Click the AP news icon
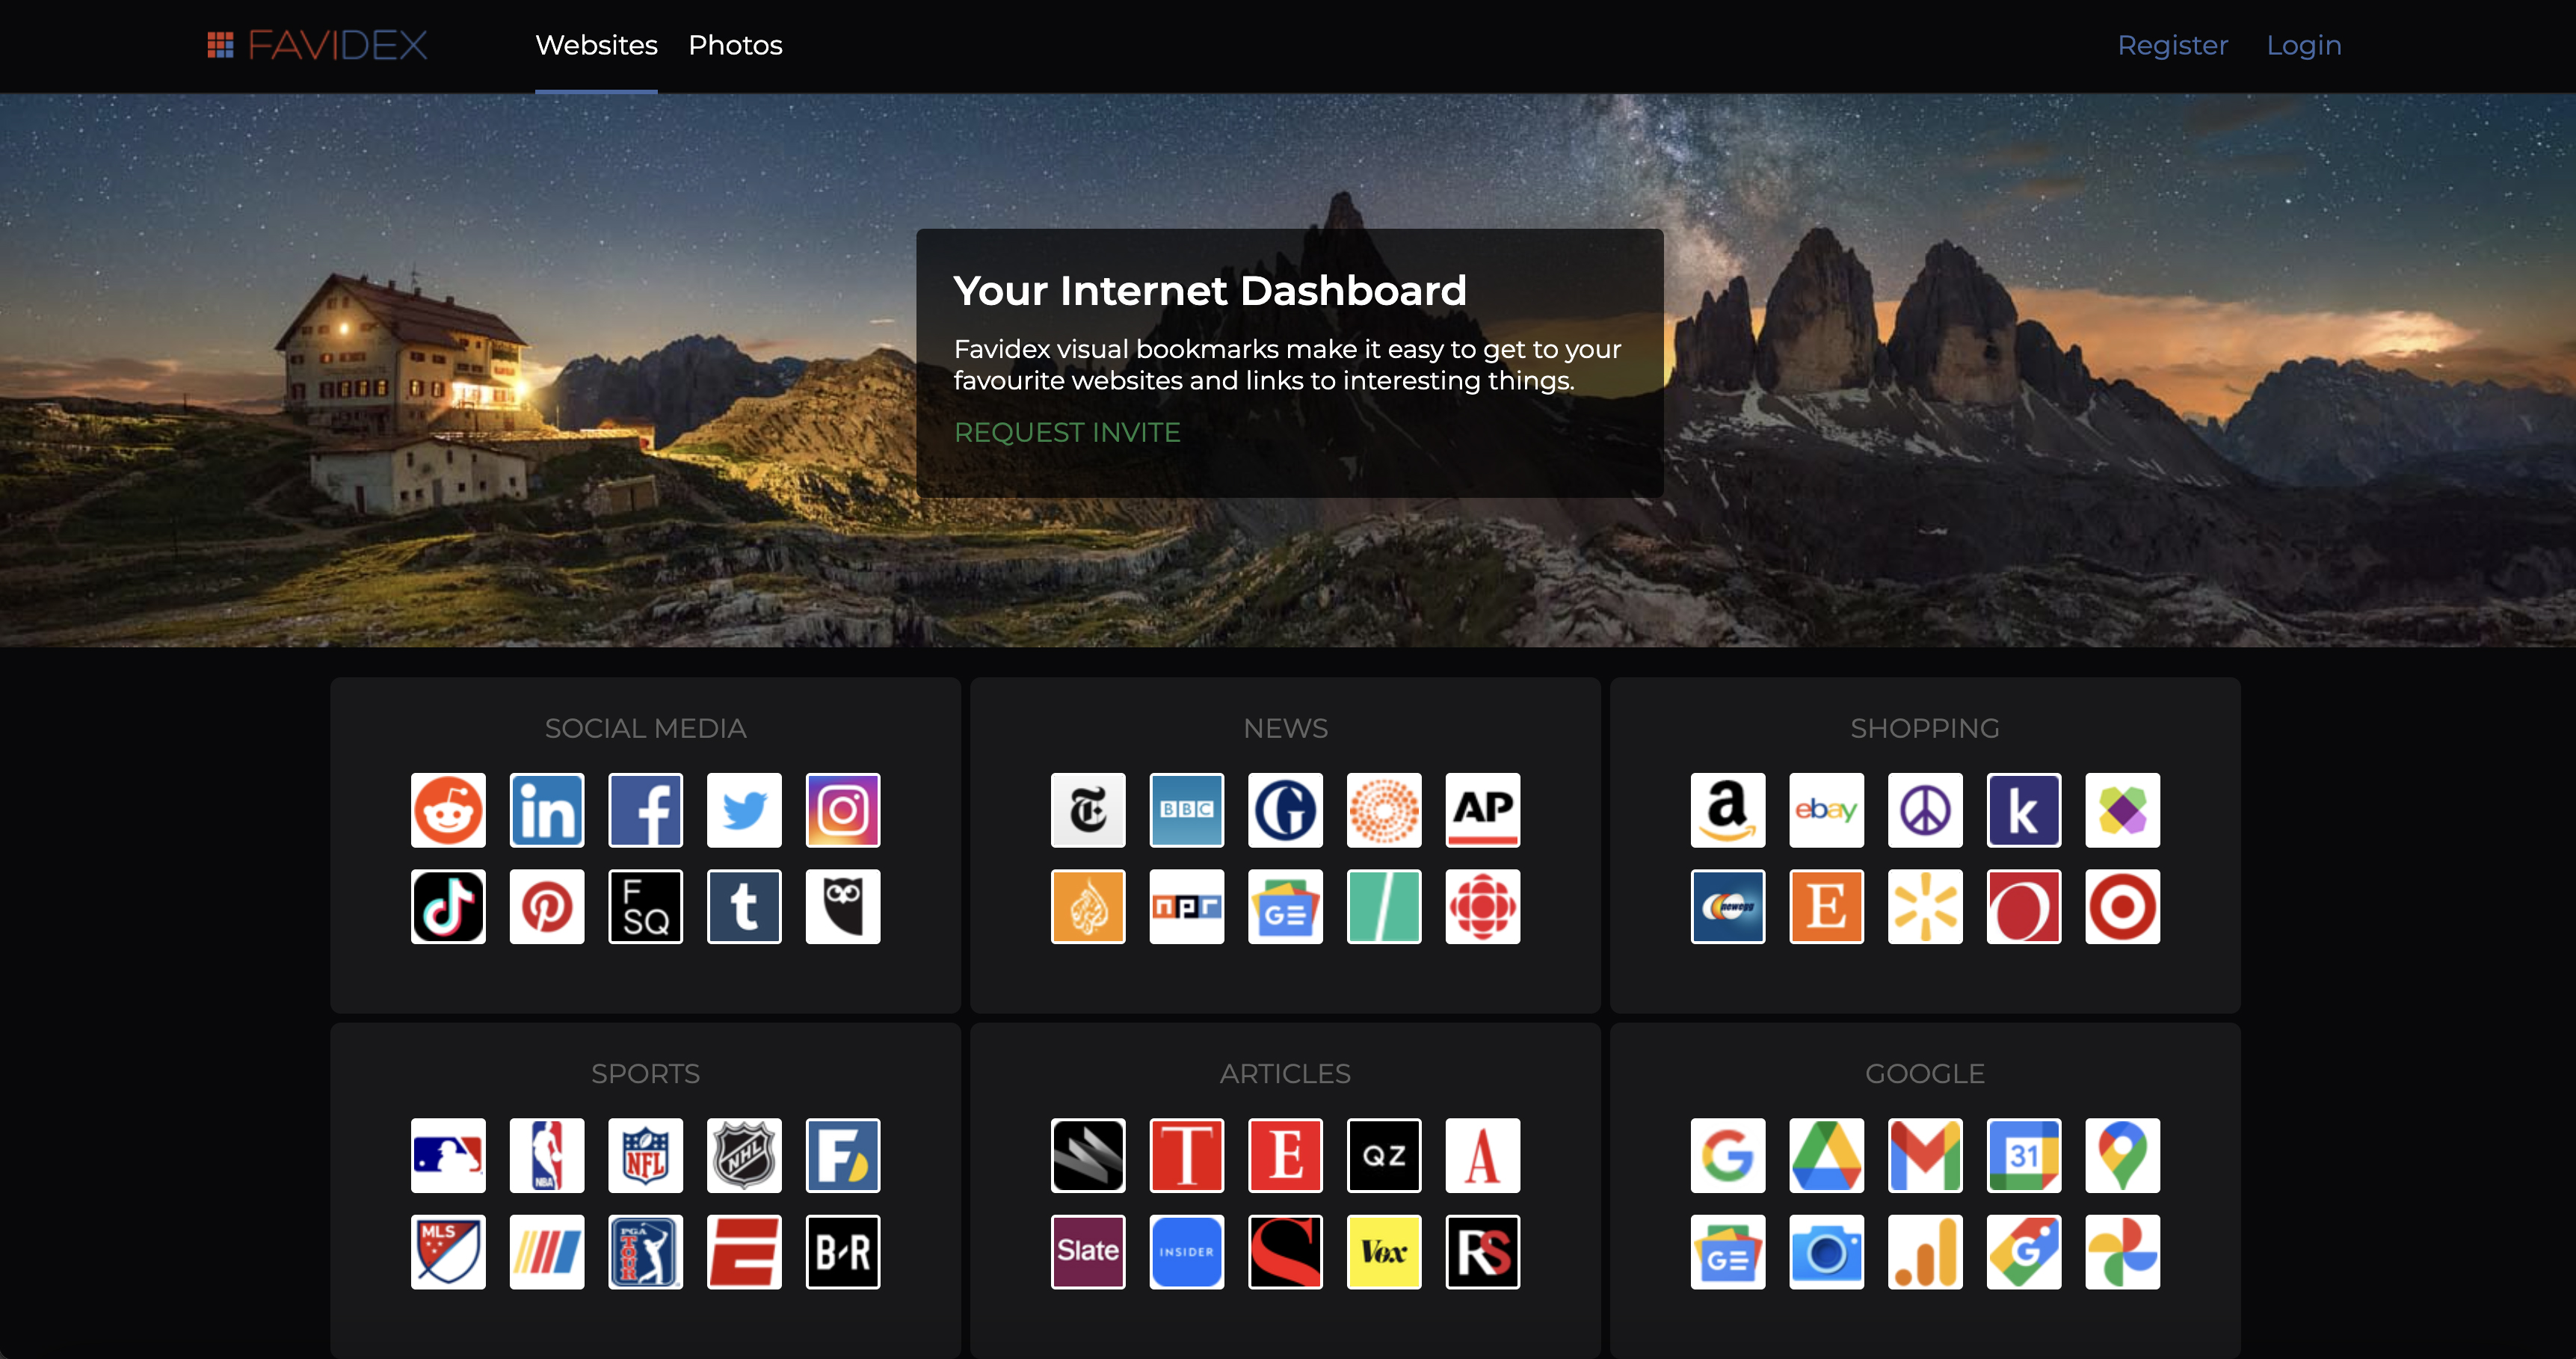The width and height of the screenshot is (2576, 1359). pos(1482,809)
